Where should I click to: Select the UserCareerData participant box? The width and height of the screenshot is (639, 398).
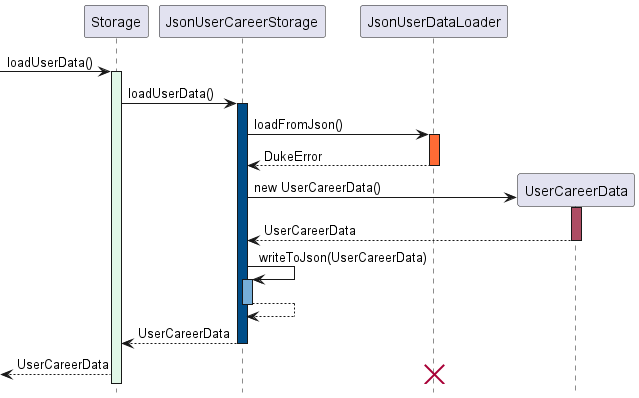click(576, 190)
